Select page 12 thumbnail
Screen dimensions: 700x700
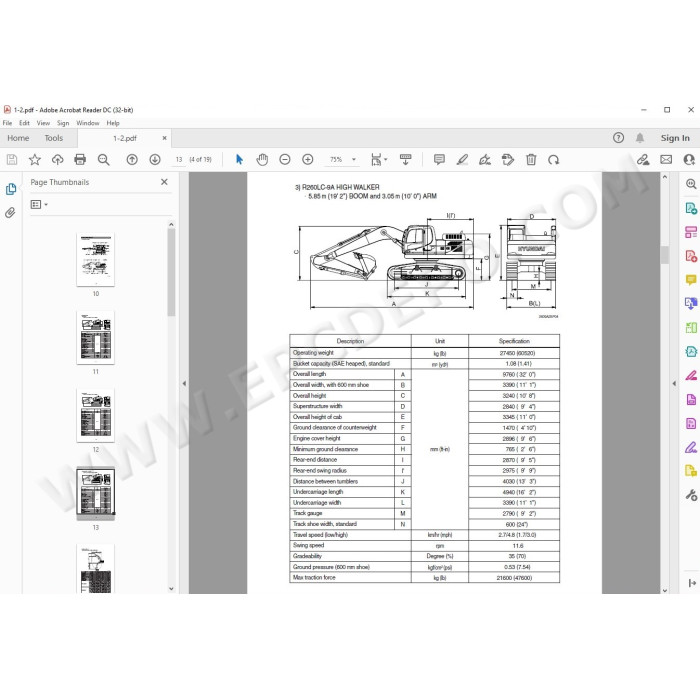click(96, 415)
